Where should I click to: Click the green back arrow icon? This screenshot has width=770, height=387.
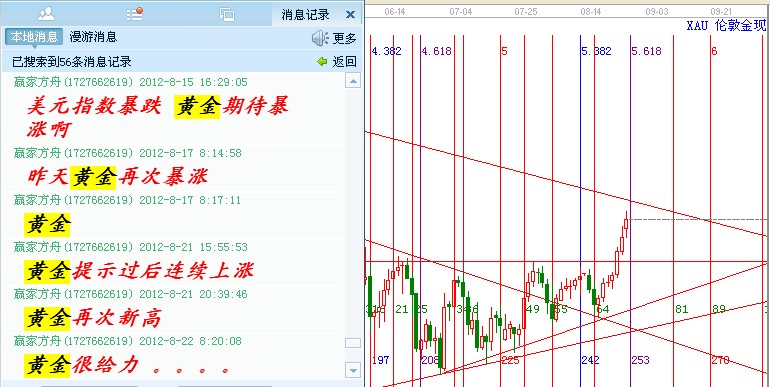(x=322, y=61)
